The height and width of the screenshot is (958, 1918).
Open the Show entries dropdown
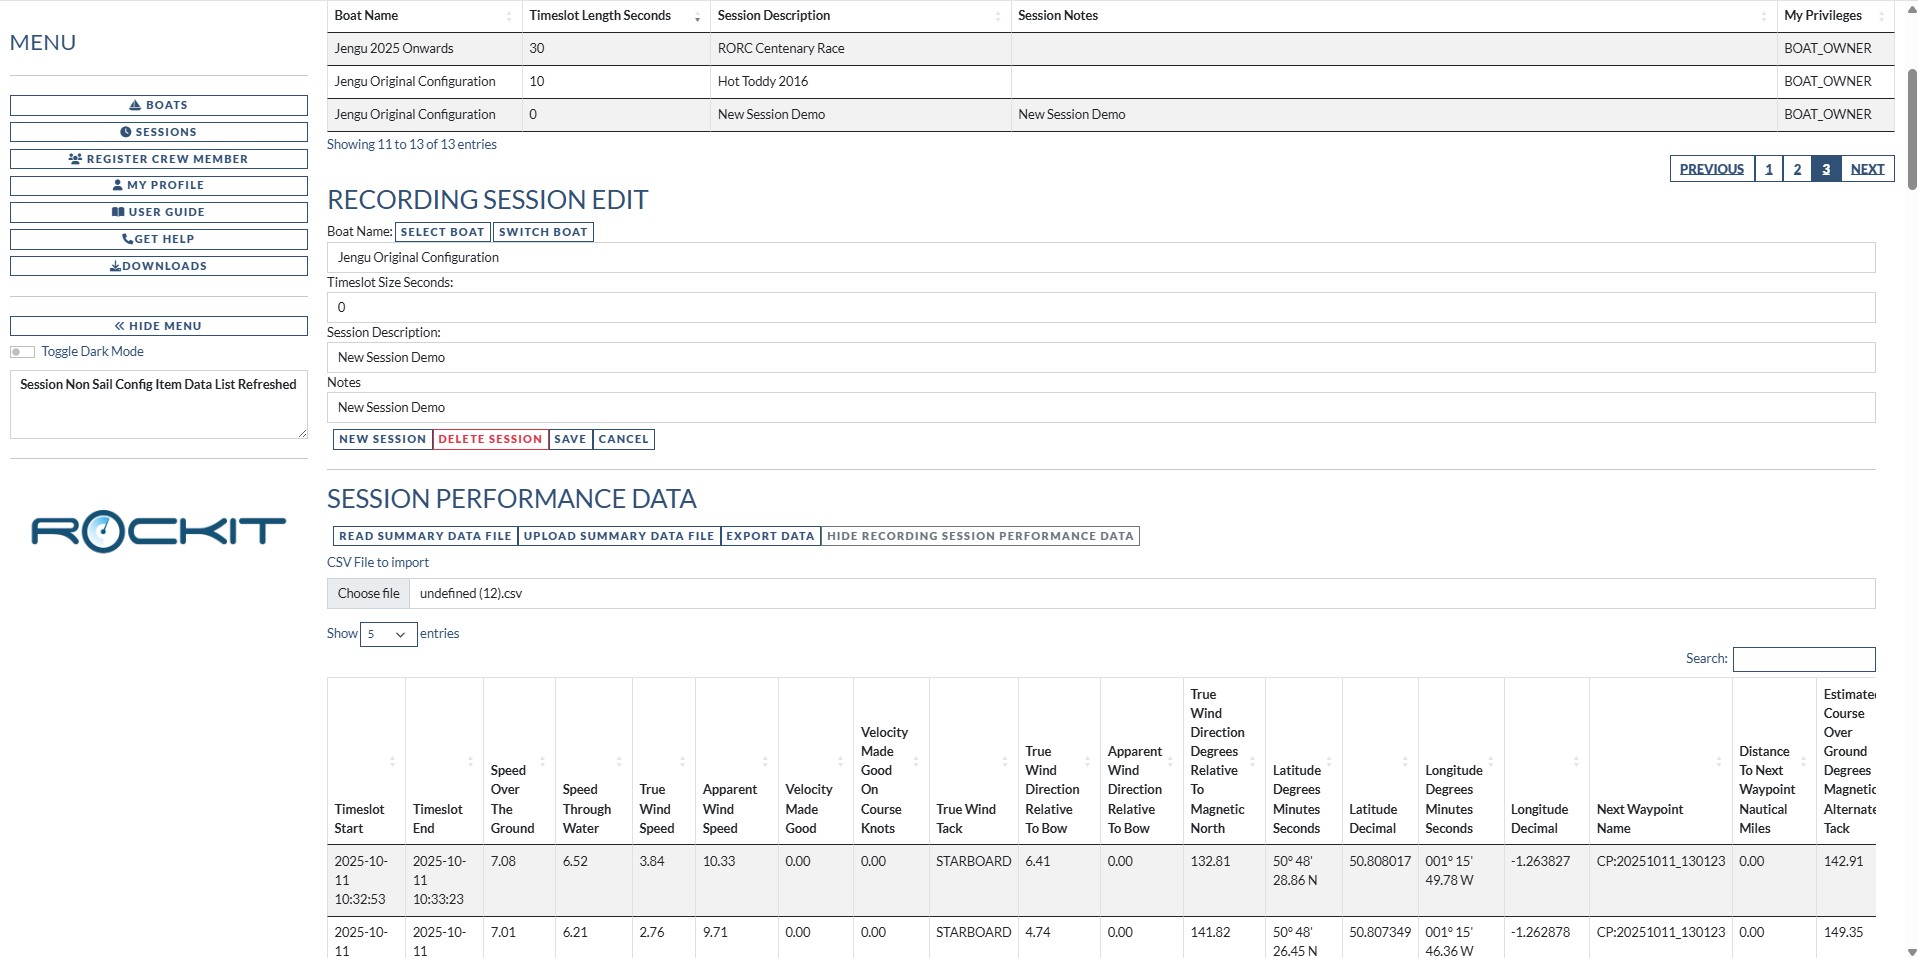point(388,634)
